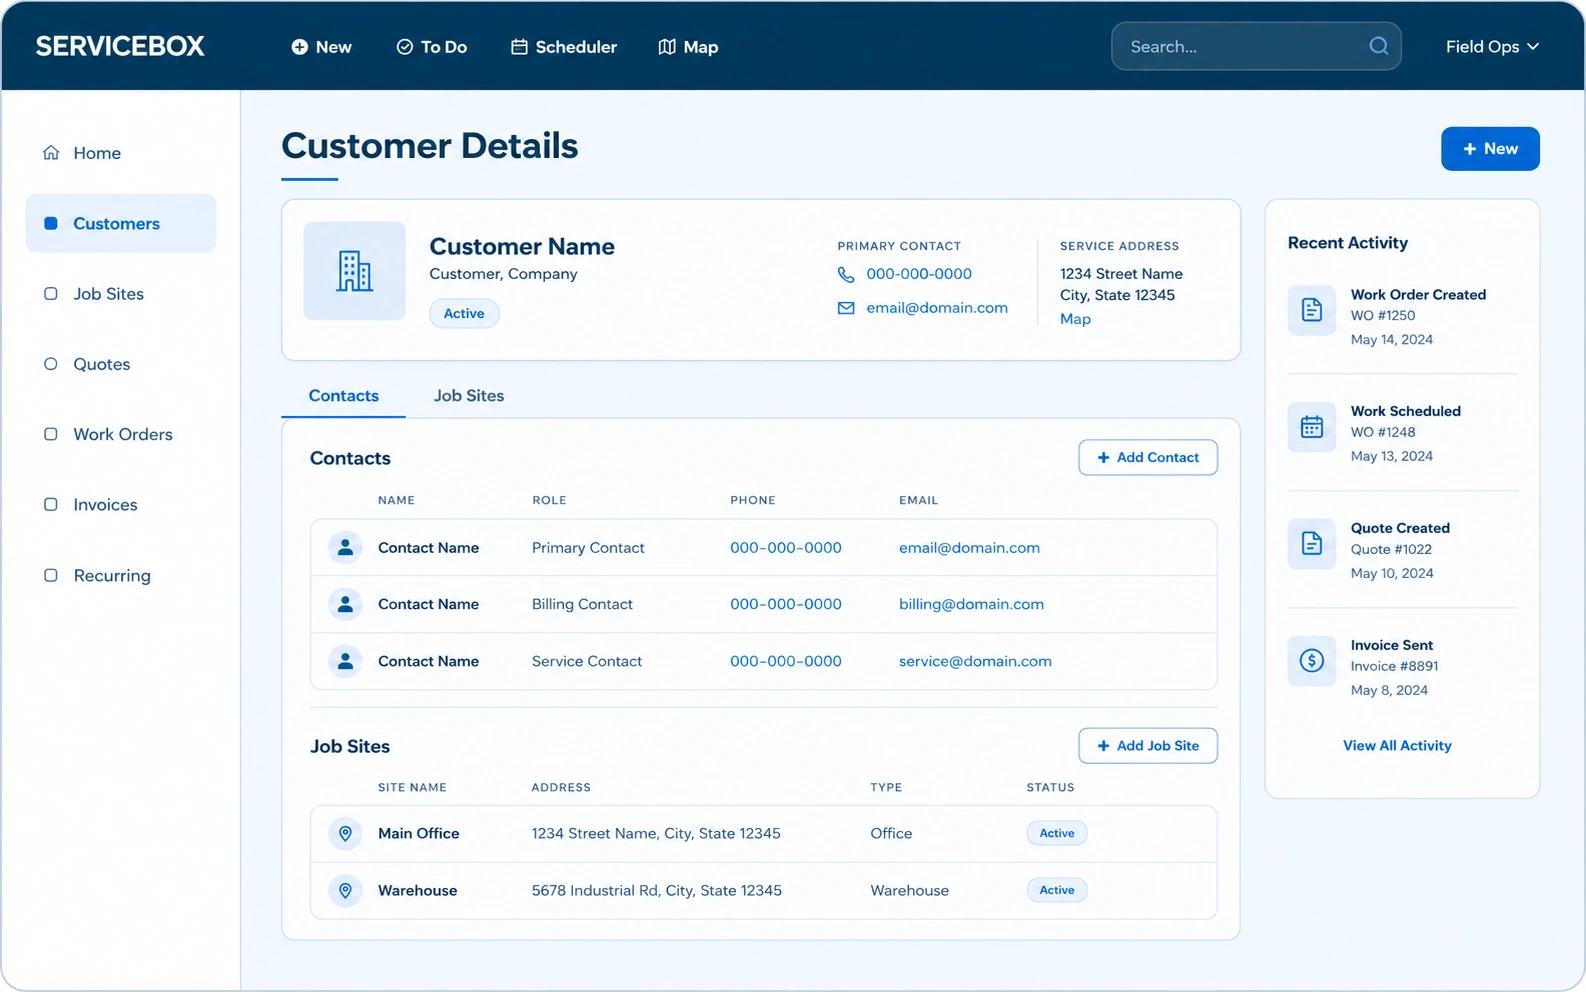Open the Scheduler menu item

click(564, 47)
